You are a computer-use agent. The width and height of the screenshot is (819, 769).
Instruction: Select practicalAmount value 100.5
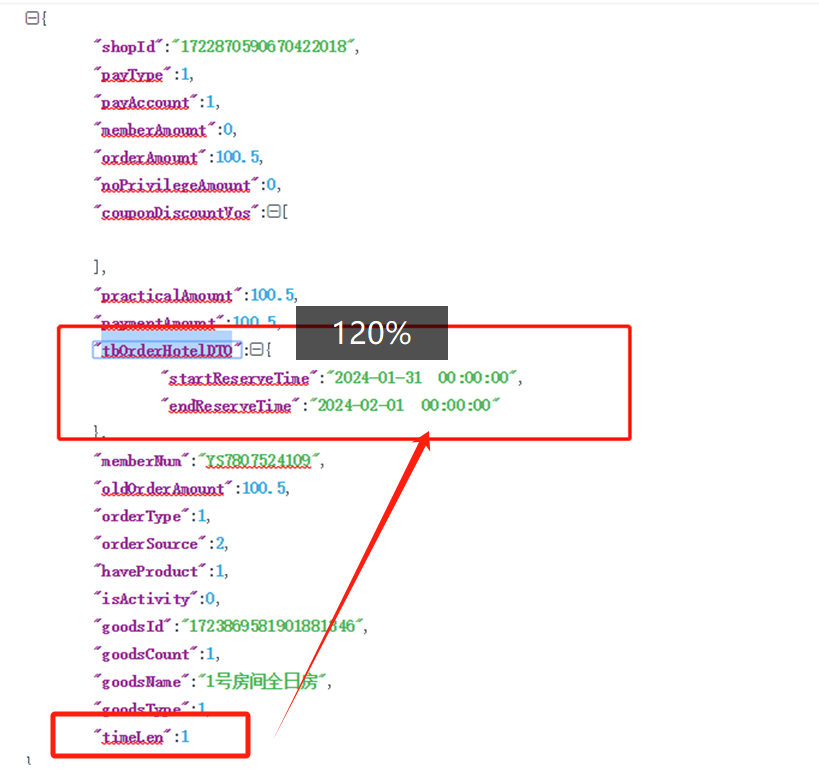(x=273, y=295)
